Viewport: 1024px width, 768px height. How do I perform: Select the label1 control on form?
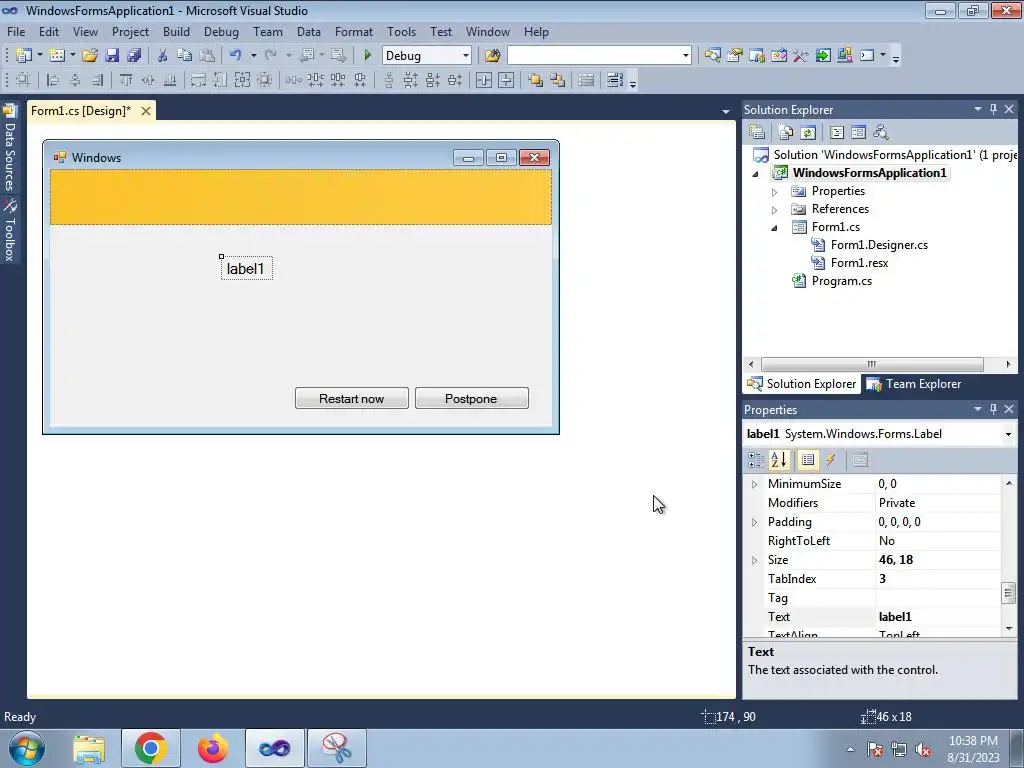[x=246, y=268]
